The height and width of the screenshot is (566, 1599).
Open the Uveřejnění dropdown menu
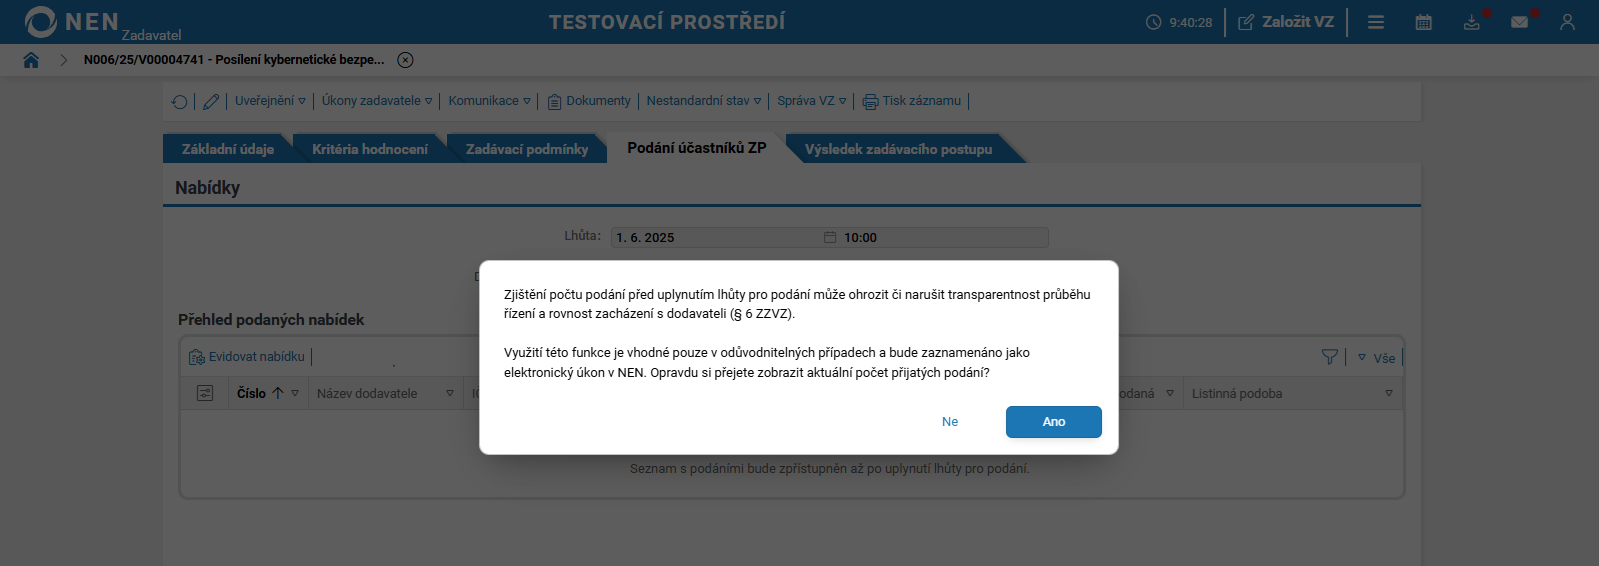(x=270, y=101)
